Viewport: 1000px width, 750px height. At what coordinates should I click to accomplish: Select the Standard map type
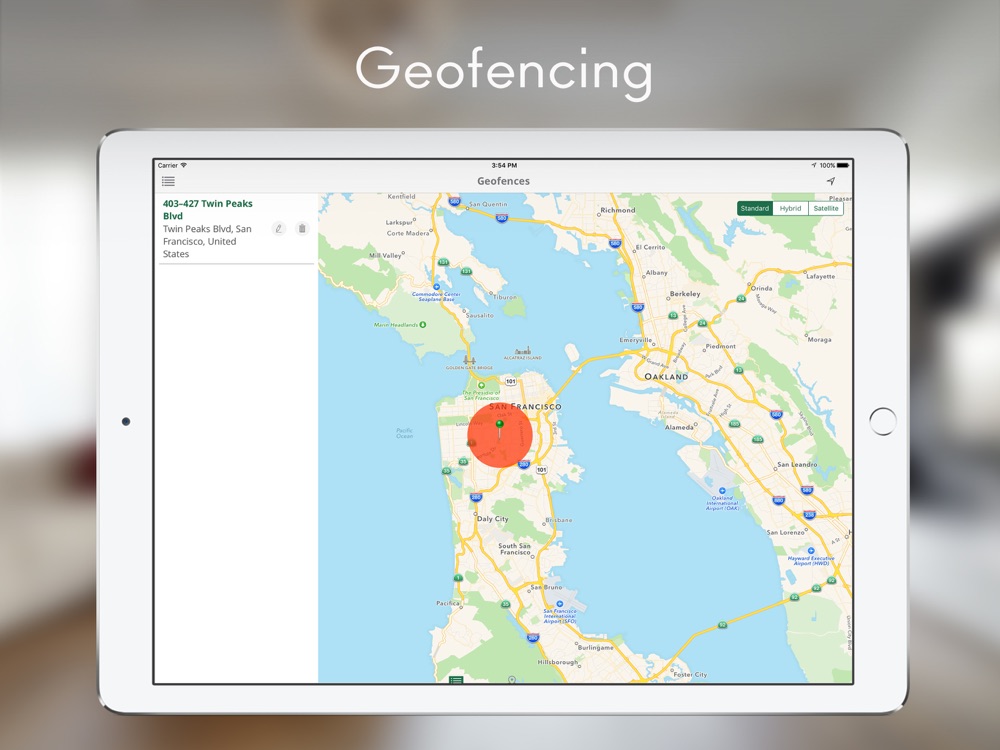pyautogui.click(x=755, y=209)
